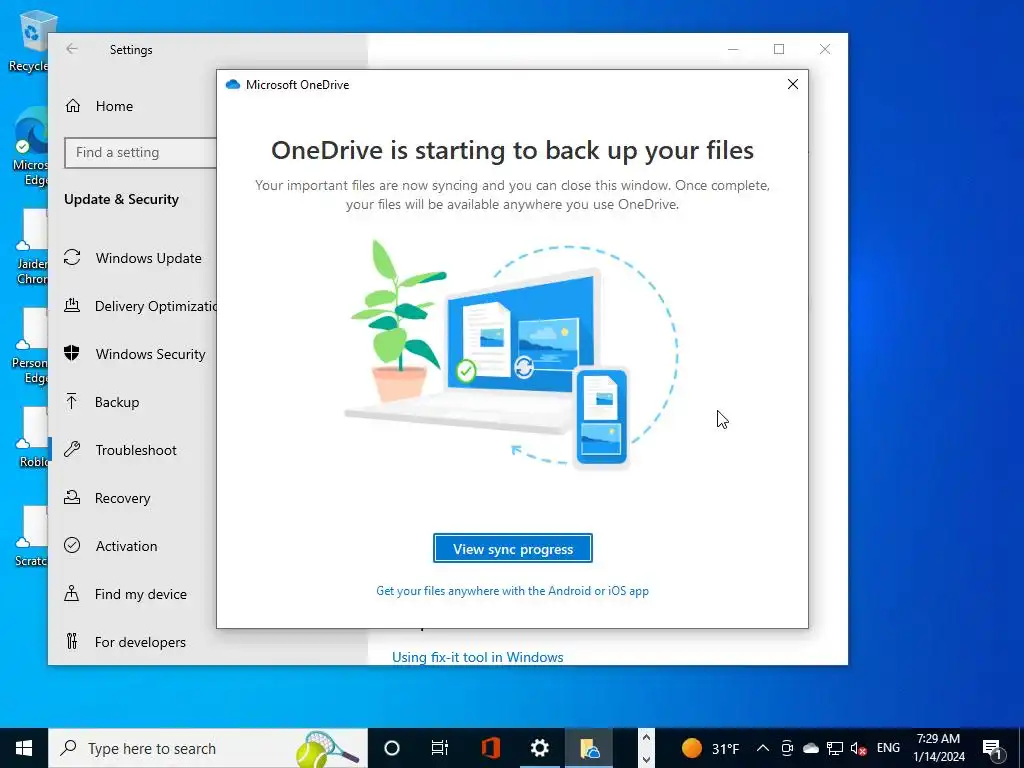Show hidden icons in system tray
Screen dimensions: 1024x768
pyautogui.click(x=762, y=748)
